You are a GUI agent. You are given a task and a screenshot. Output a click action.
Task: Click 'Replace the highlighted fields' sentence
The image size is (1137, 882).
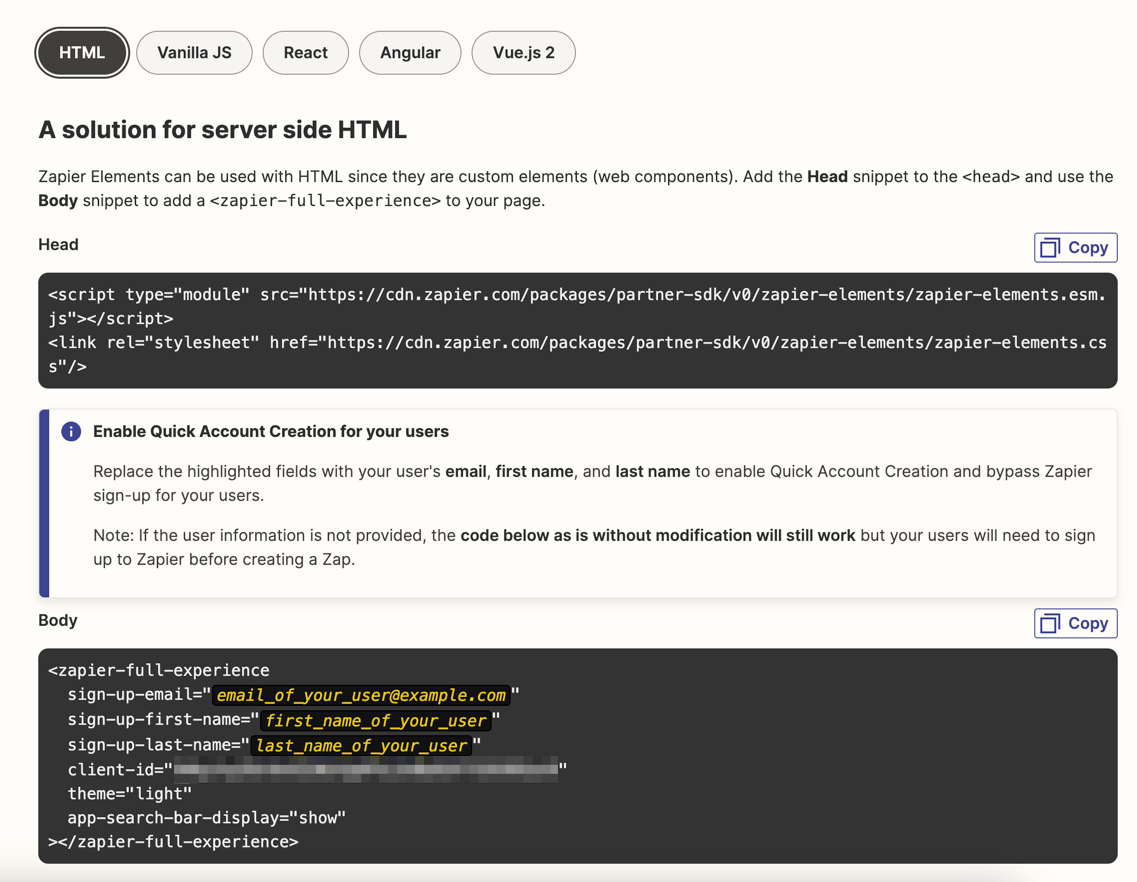(x=592, y=483)
